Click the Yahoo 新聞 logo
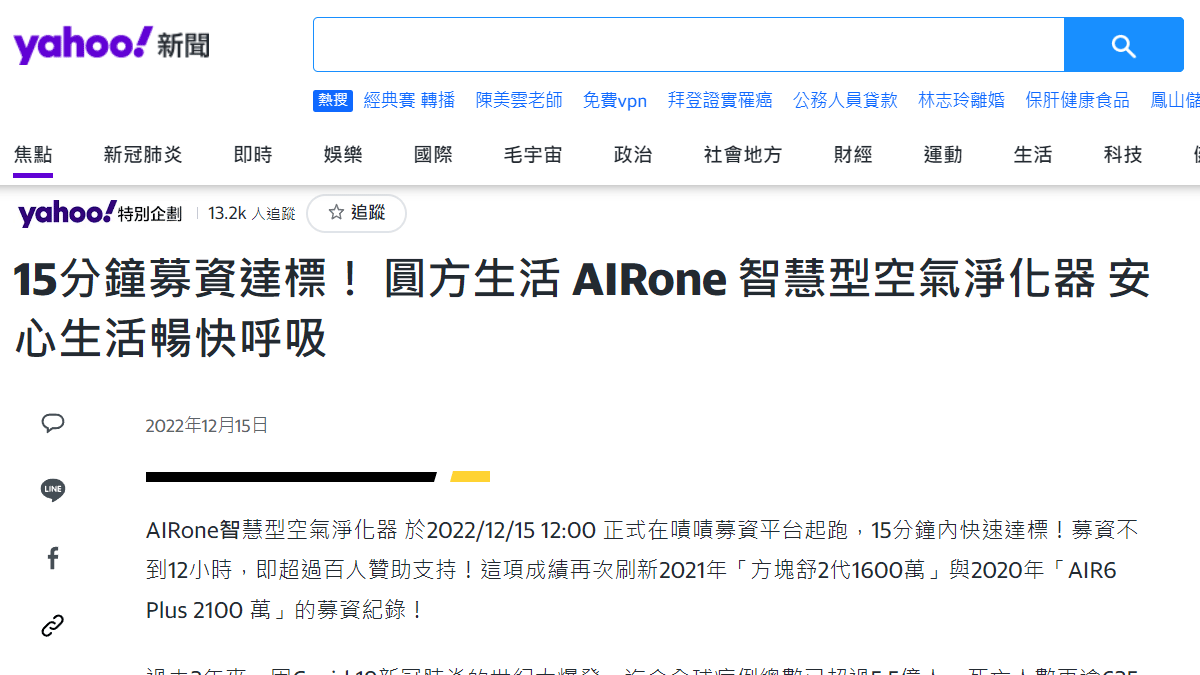Screen dimensions: 1200x675 111,45
